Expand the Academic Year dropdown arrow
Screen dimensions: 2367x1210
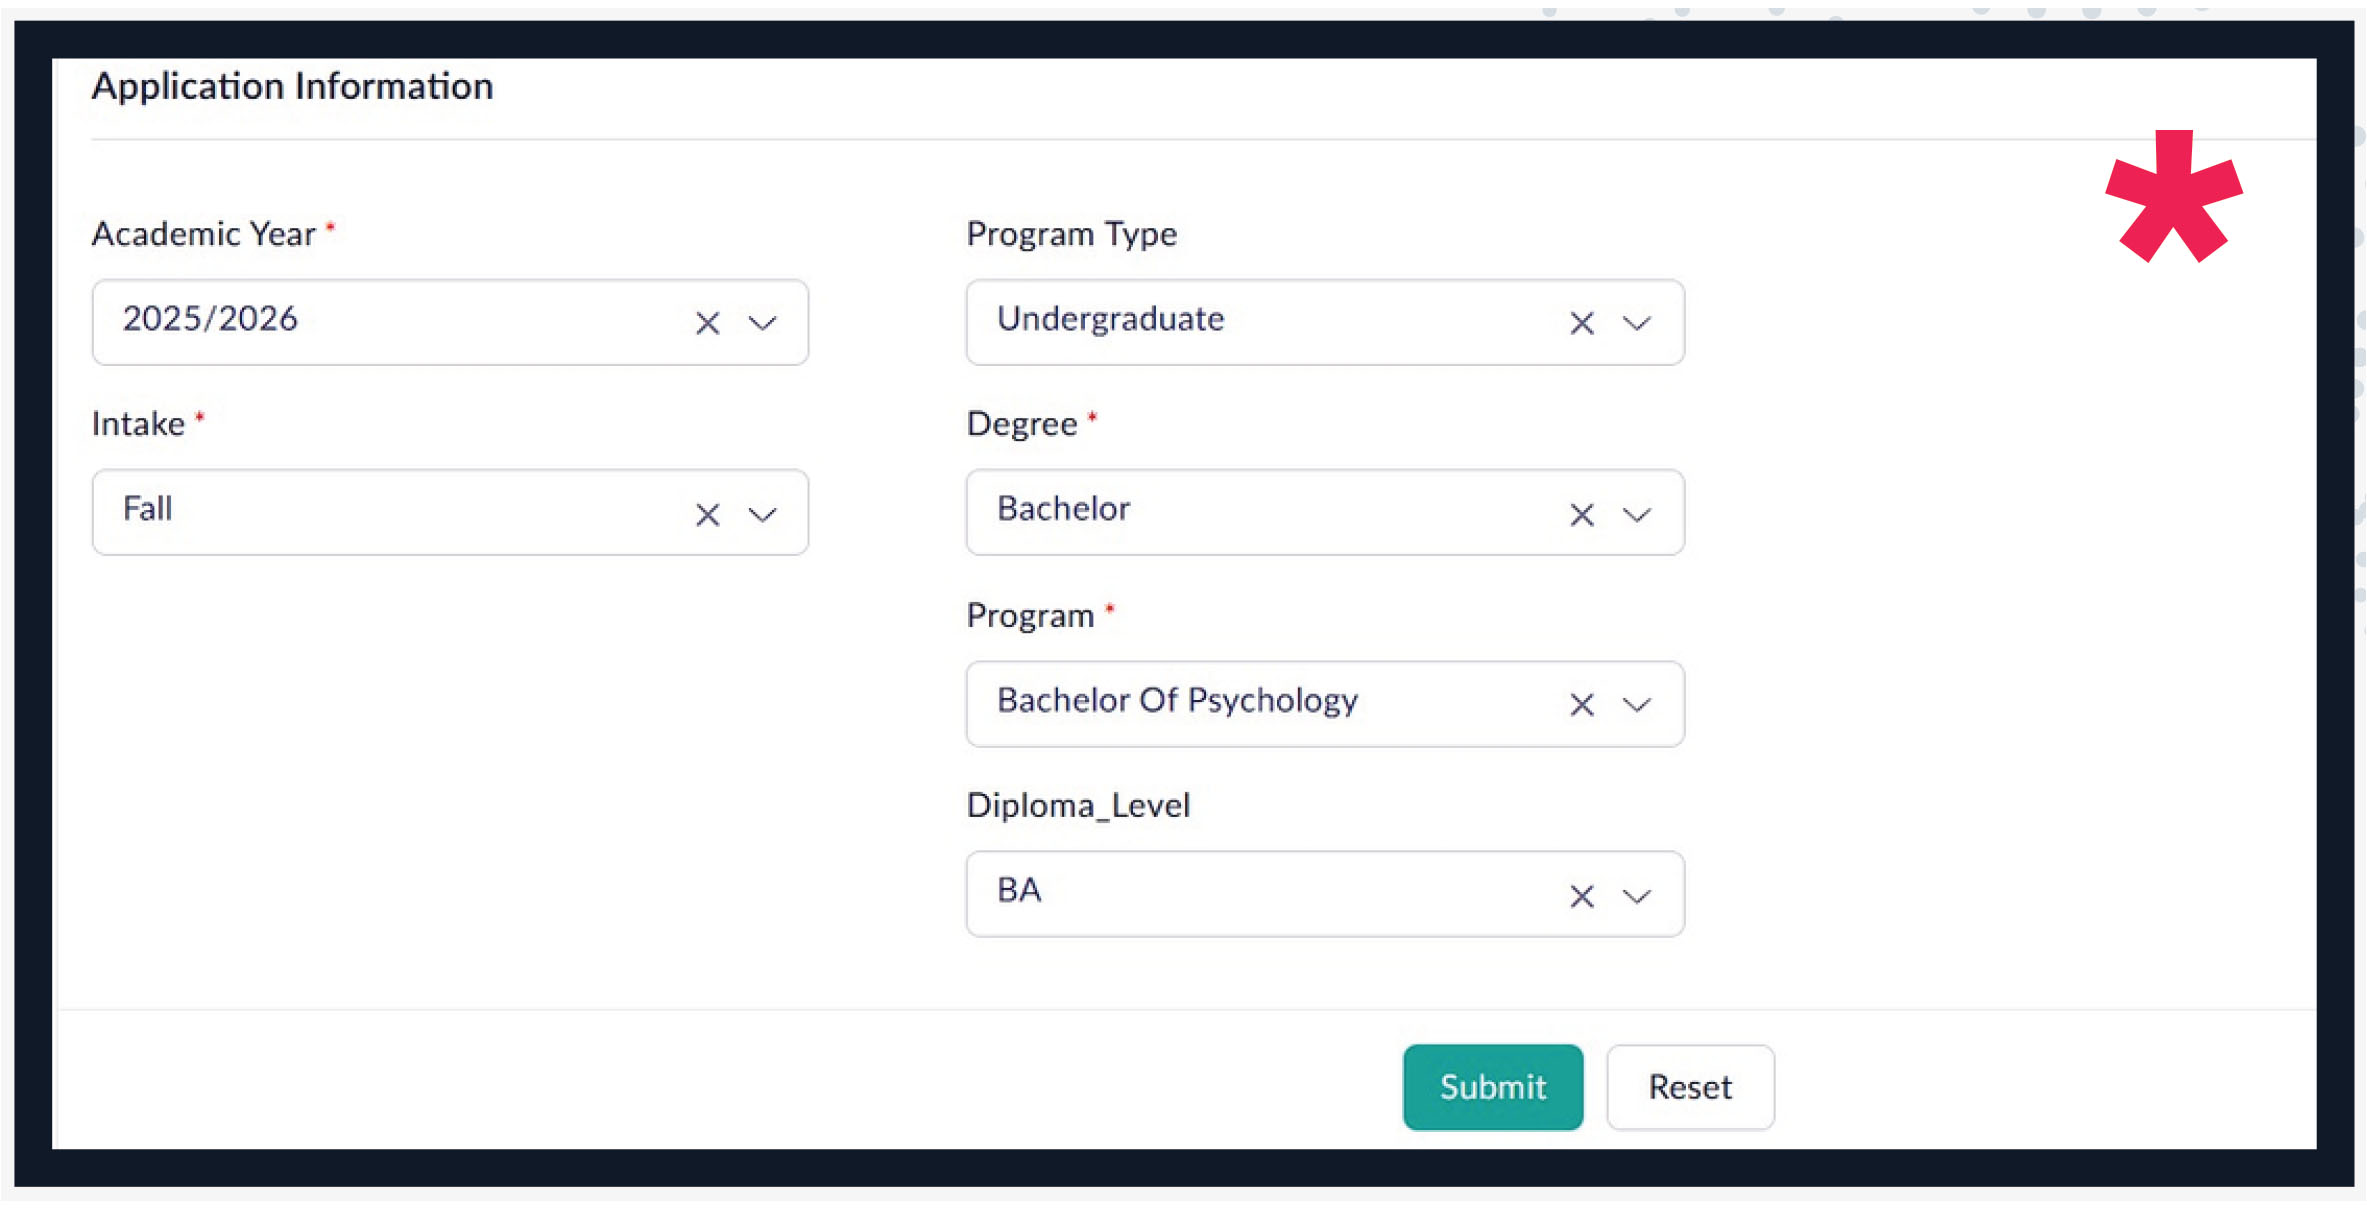click(x=763, y=323)
